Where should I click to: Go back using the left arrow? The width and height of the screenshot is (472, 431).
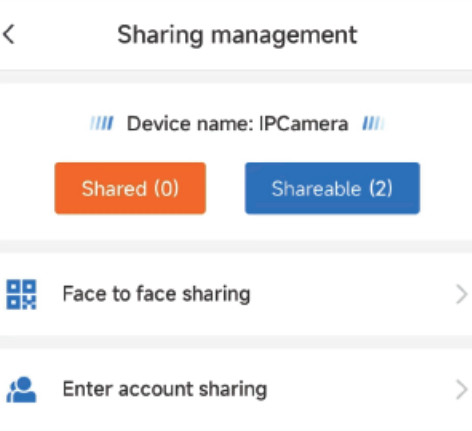pos(9,34)
